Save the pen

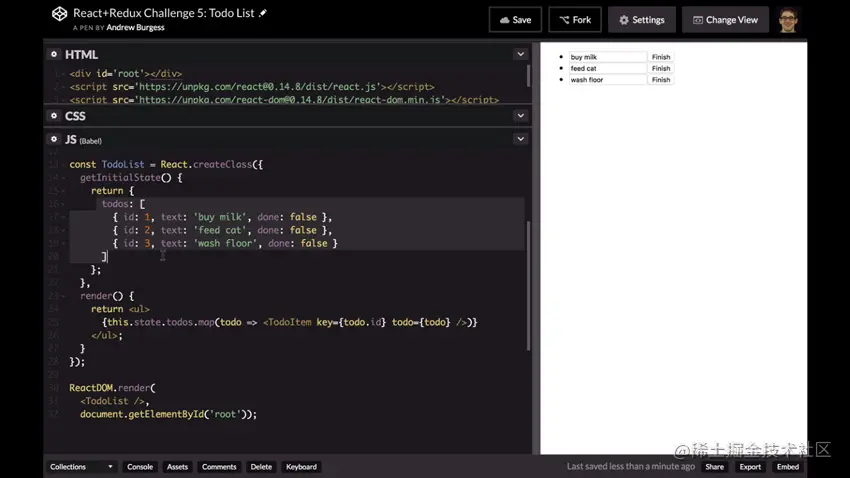(x=515, y=20)
